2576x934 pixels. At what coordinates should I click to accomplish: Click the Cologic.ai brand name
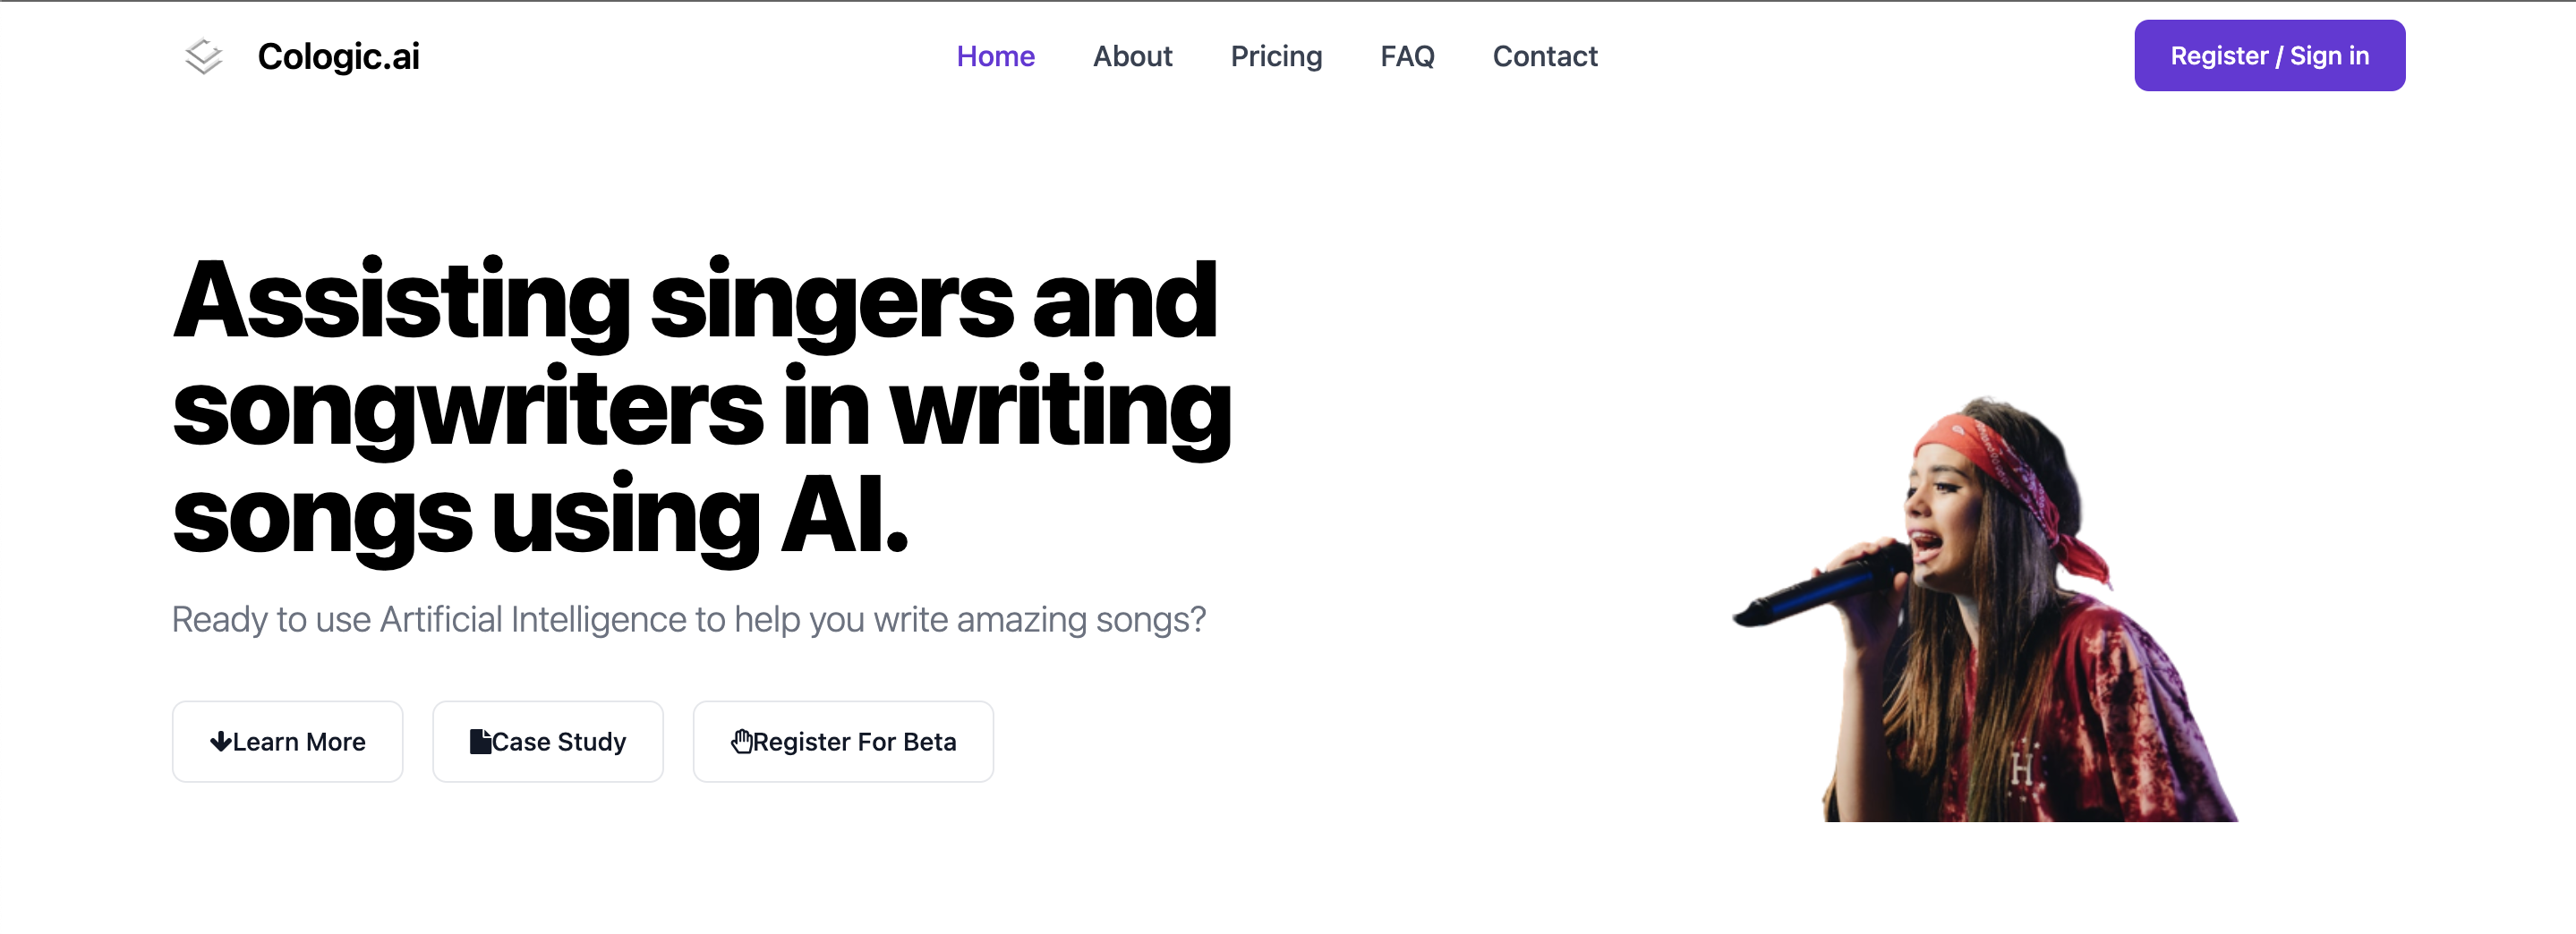tap(338, 56)
